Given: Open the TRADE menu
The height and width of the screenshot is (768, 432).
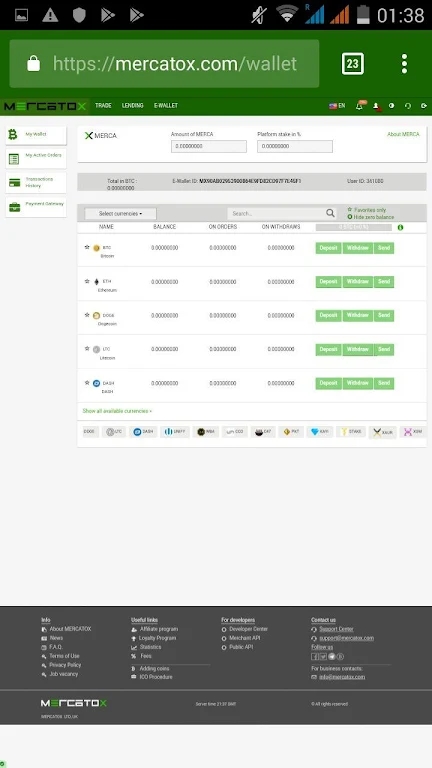Looking at the screenshot, I should click(x=103, y=106).
